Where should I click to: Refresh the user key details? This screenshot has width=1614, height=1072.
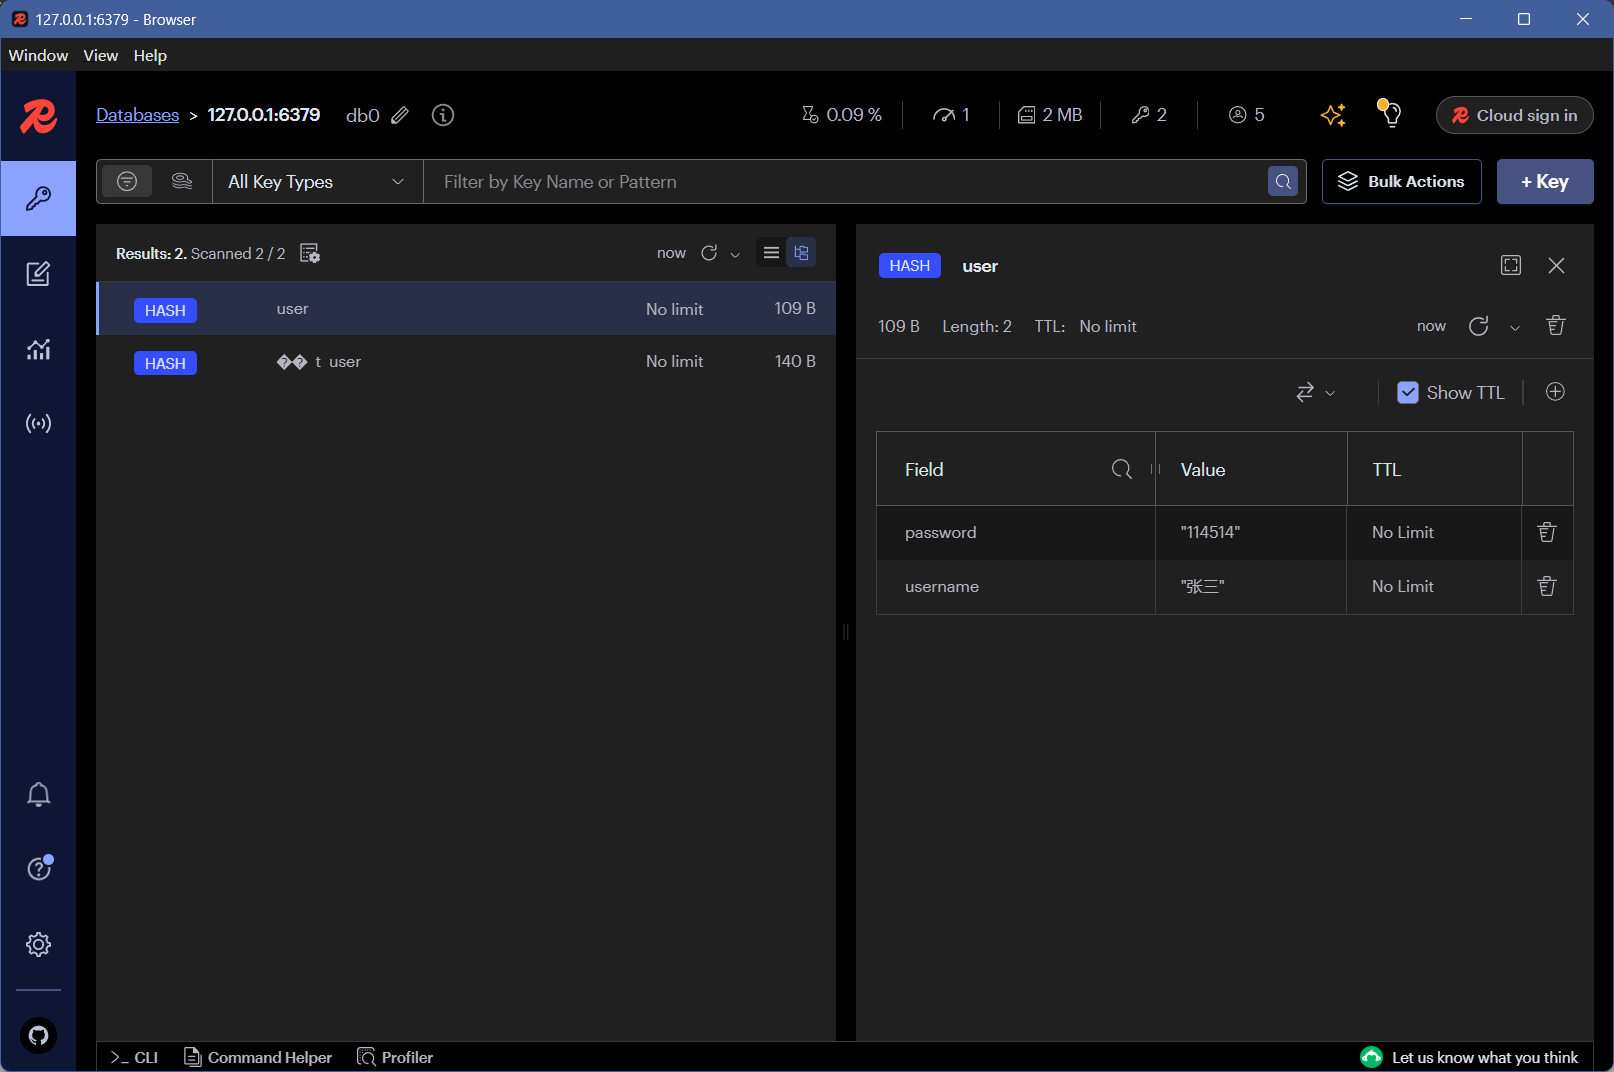tap(1479, 326)
